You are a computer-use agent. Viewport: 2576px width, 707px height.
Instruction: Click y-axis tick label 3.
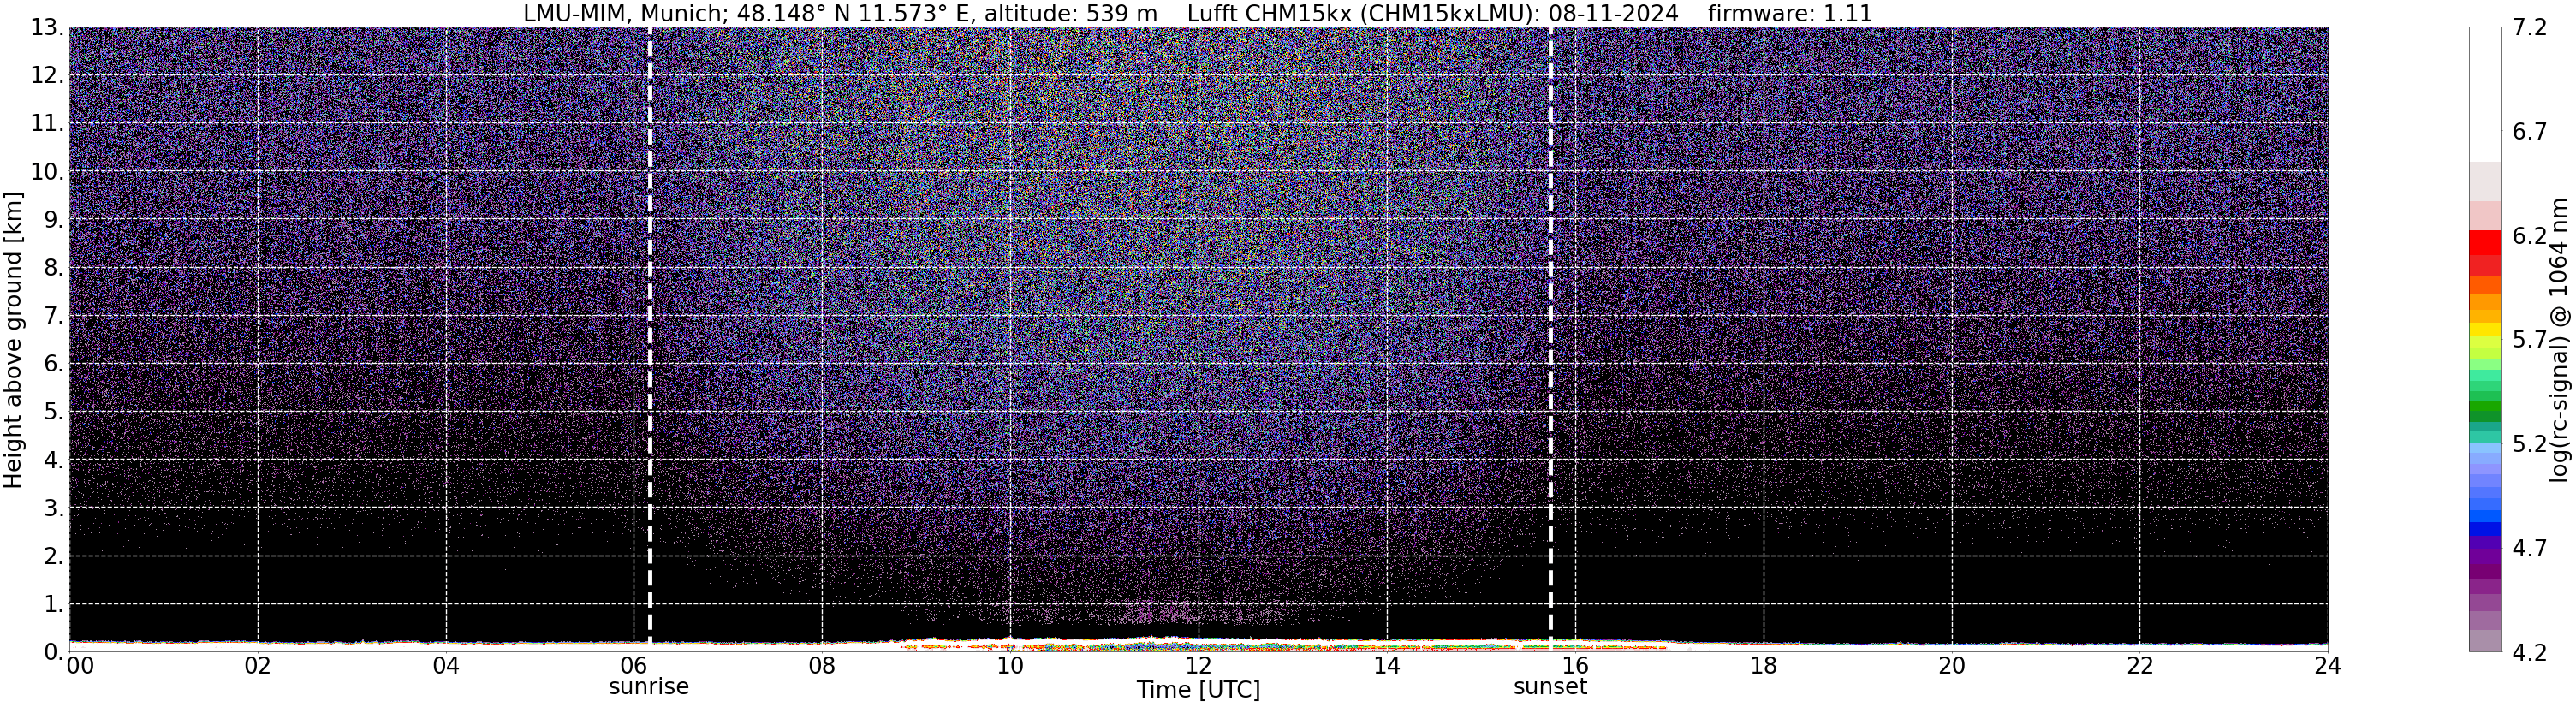(54, 508)
